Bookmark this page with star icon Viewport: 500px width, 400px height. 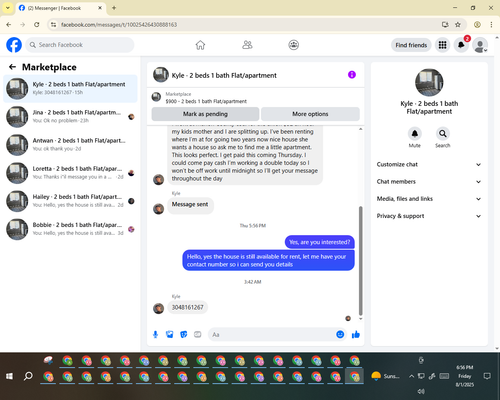click(x=458, y=25)
